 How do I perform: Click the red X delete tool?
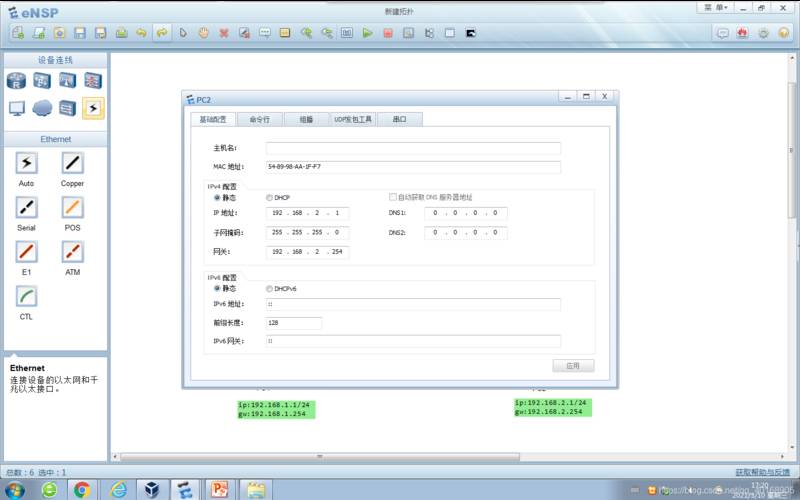click(x=223, y=33)
